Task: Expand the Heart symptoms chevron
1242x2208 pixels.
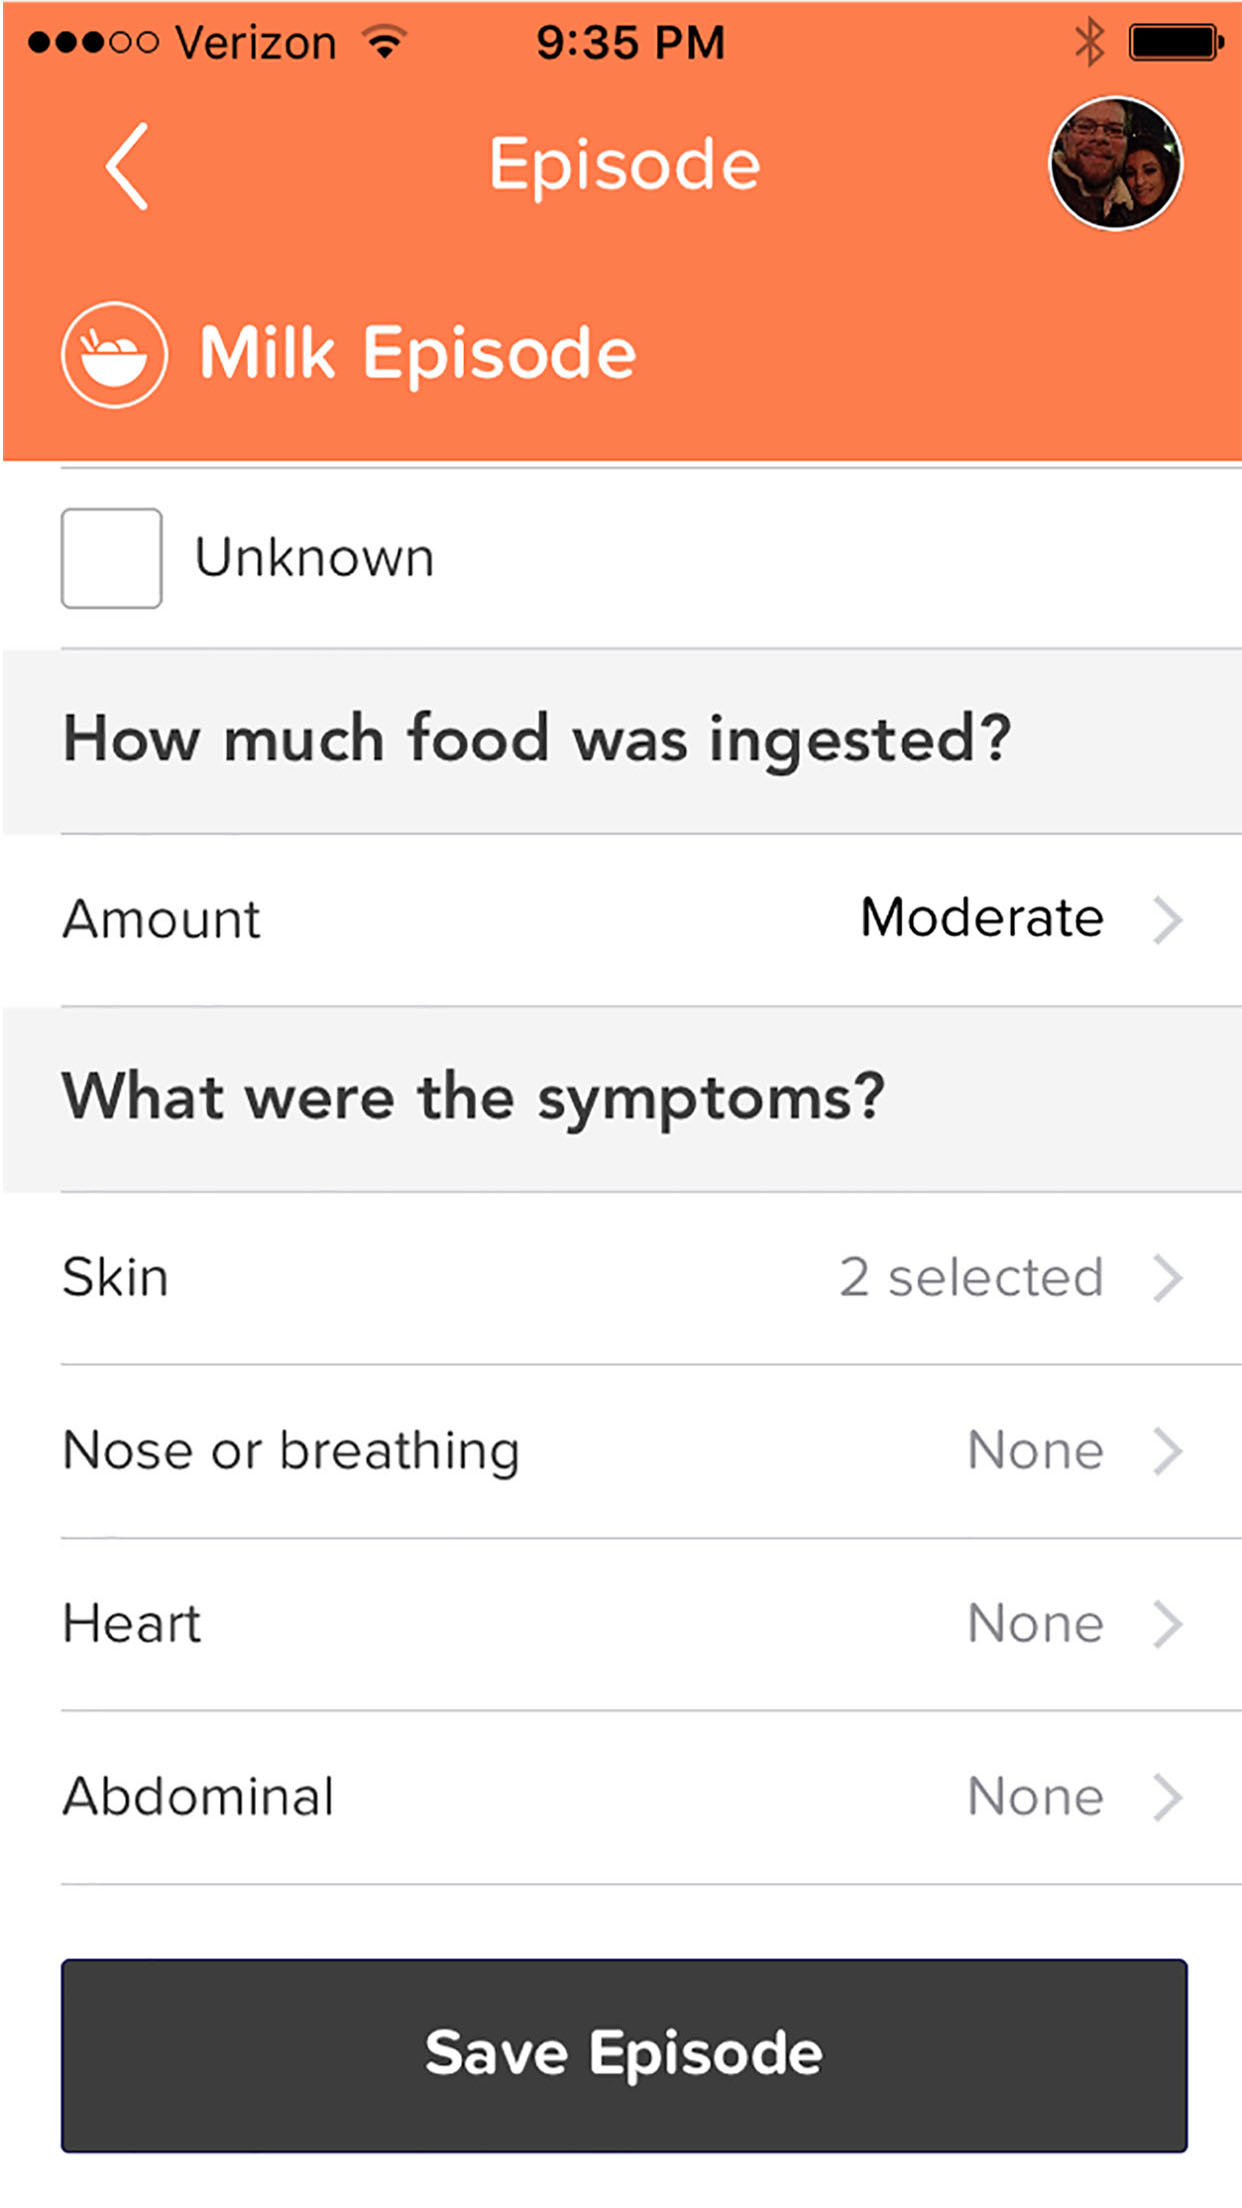Action: click(x=1167, y=1624)
